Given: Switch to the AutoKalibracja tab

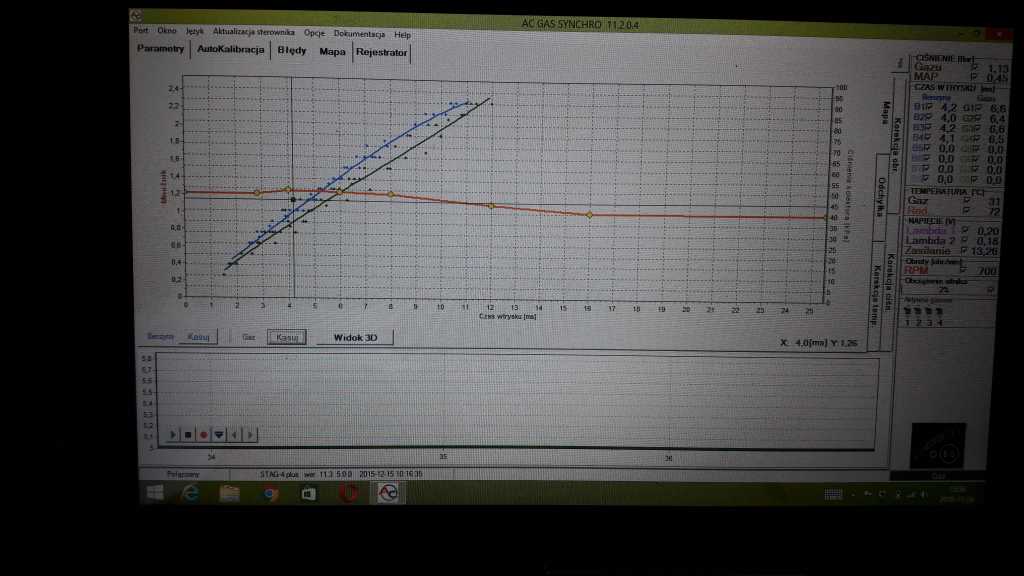Looking at the screenshot, I should coord(230,49).
